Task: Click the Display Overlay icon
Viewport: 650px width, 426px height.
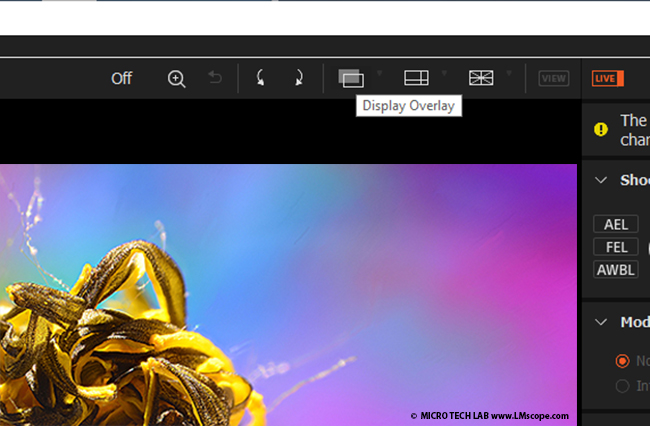Action: tap(350, 78)
